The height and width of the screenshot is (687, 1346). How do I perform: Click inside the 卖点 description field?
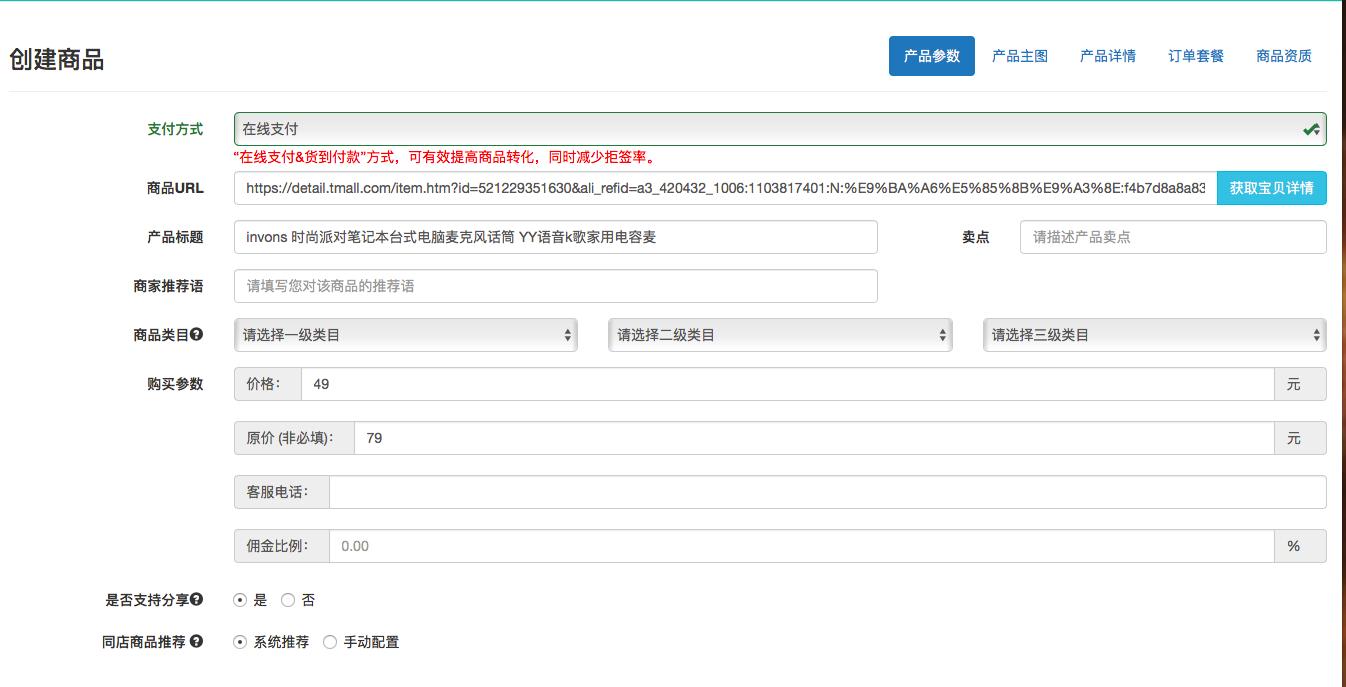pyautogui.click(x=1173, y=237)
